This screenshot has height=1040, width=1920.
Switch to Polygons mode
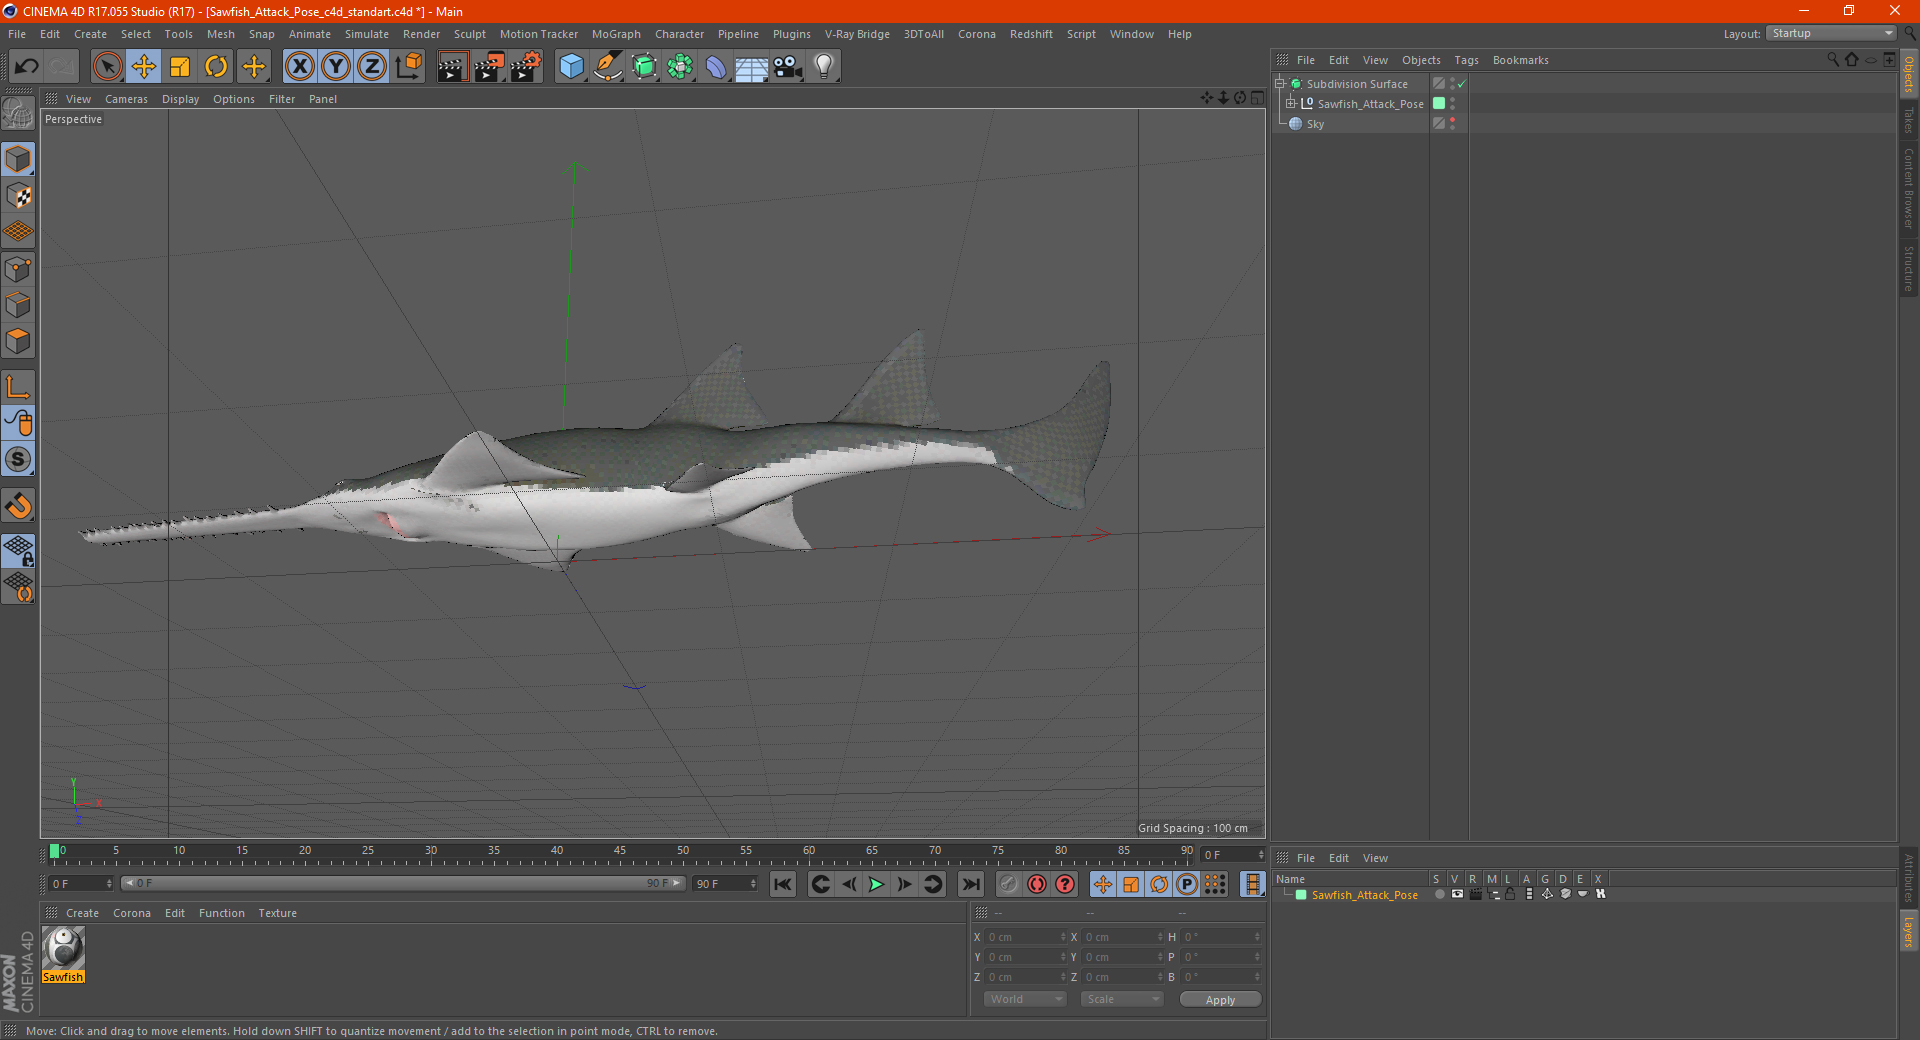(19, 341)
